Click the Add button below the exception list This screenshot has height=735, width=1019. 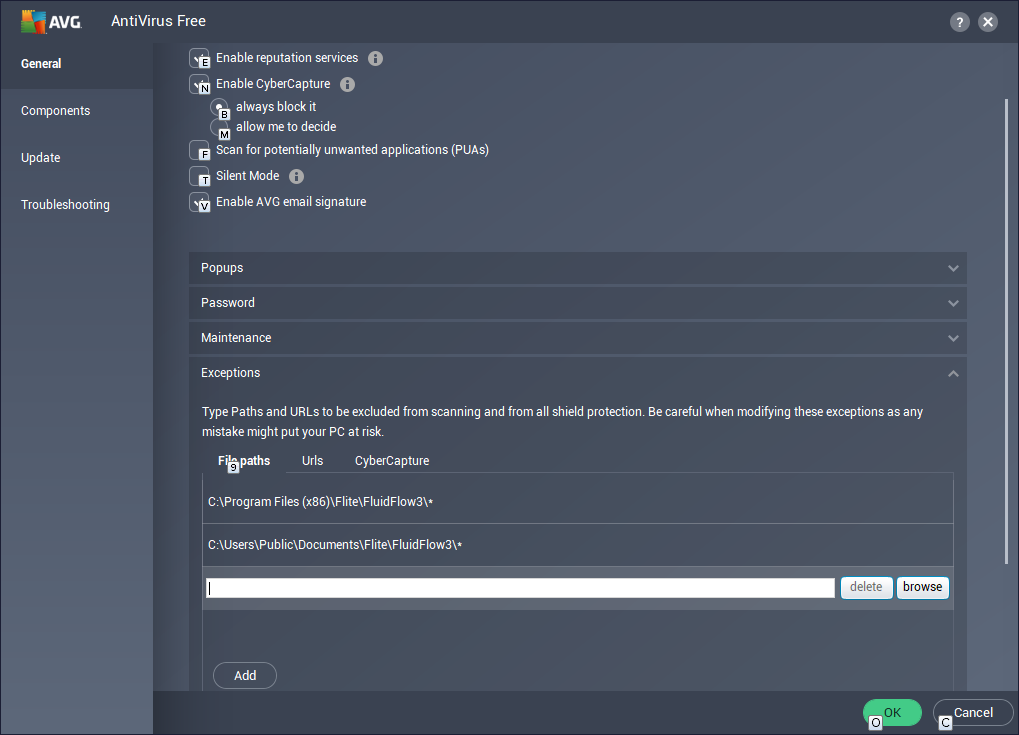[x=244, y=675]
